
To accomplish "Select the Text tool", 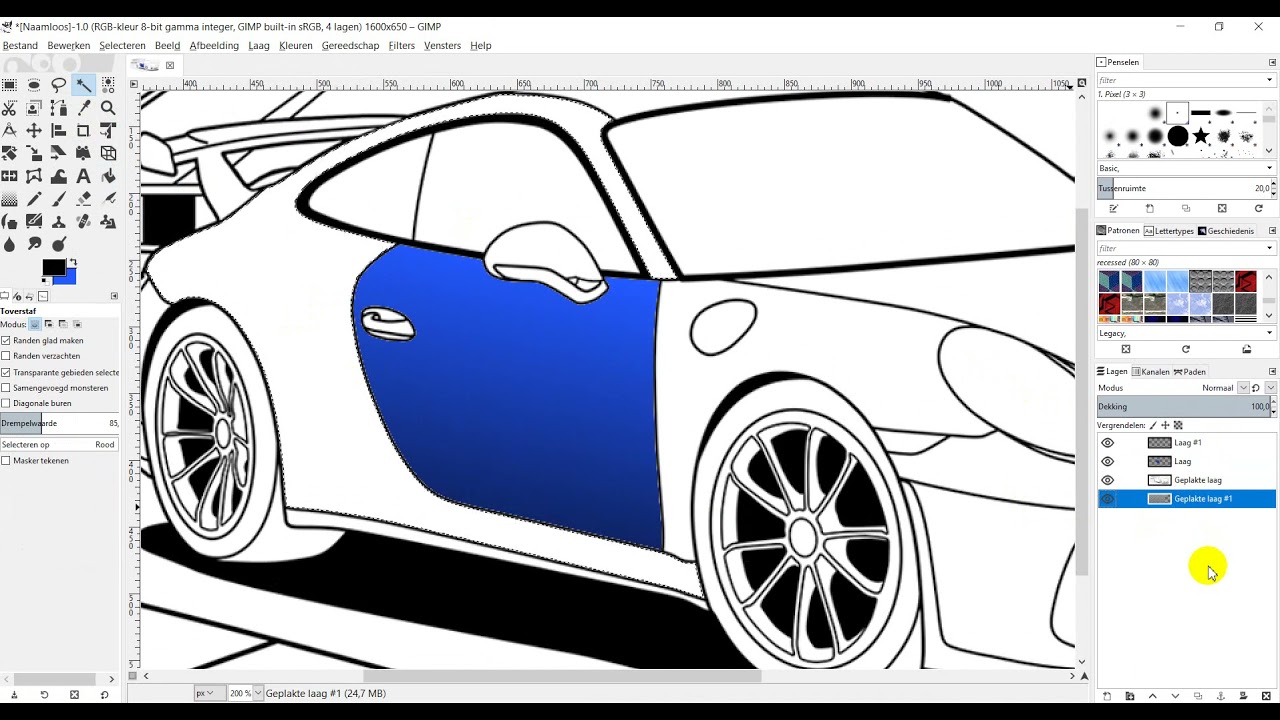I will click(83, 176).
